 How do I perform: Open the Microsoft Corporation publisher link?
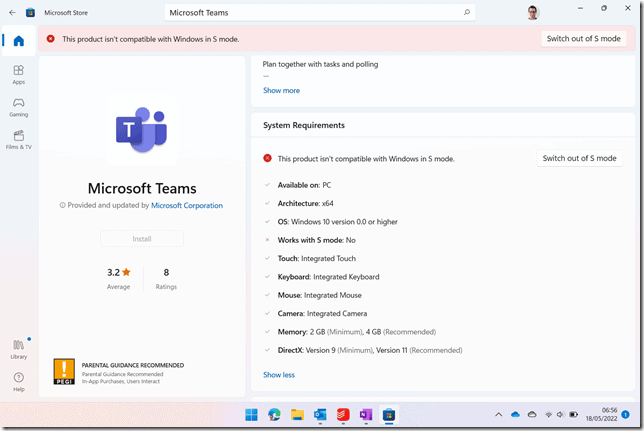(x=187, y=205)
